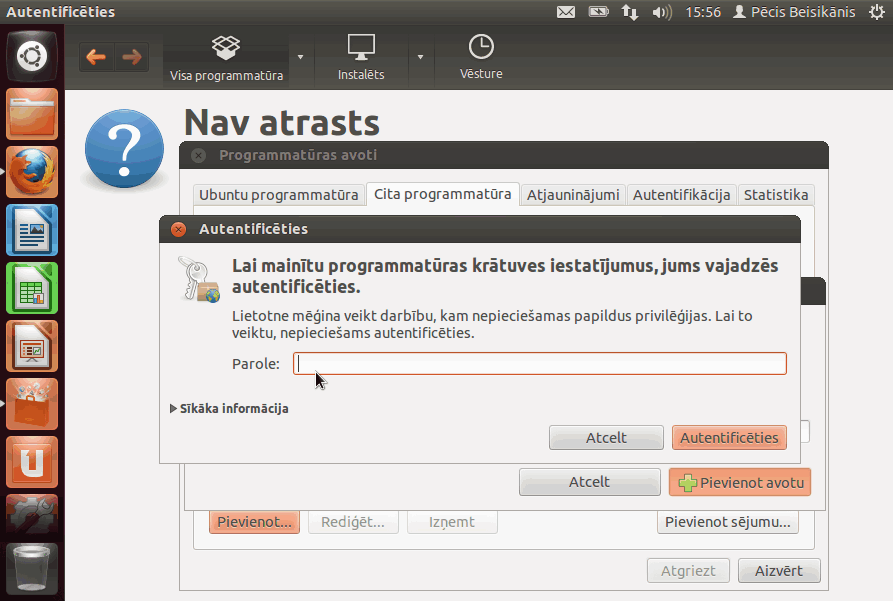Open the Ubuntu Dash home launcher
The image size is (893, 601).
click(32, 56)
